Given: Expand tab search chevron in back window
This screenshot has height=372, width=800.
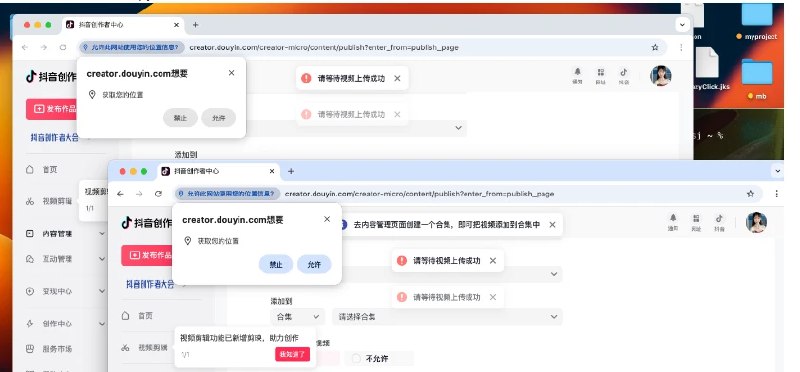Looking at the screenshot, I should [x=682, y=24].
